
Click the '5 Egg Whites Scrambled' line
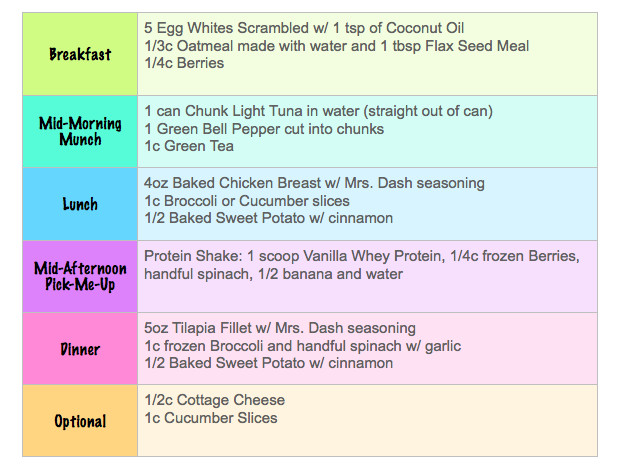(x=304, y=28)
